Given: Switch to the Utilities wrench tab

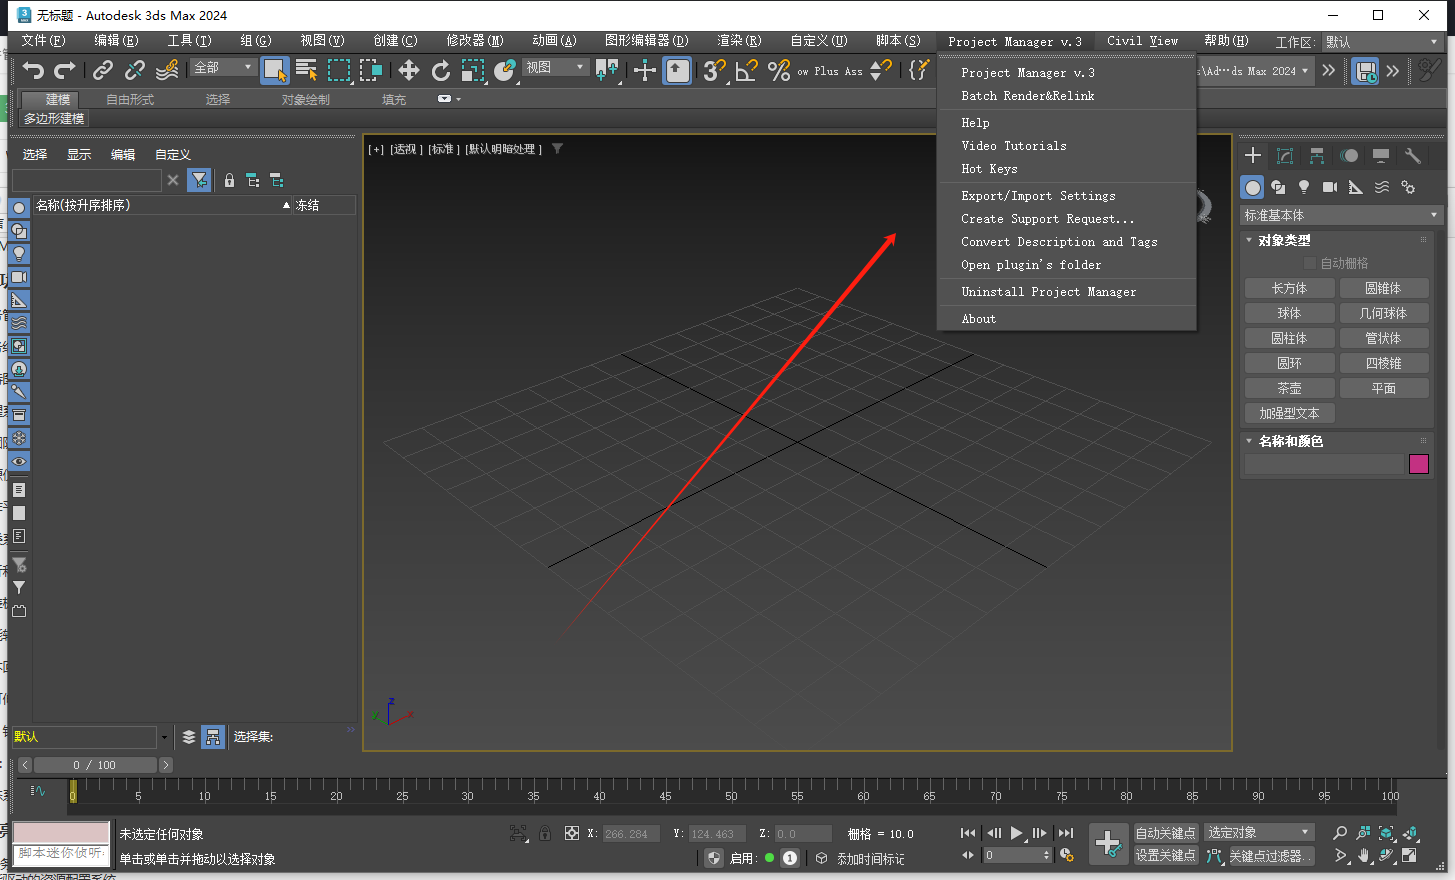Looking at the screenshot, I should click(x=1413, y=155).
